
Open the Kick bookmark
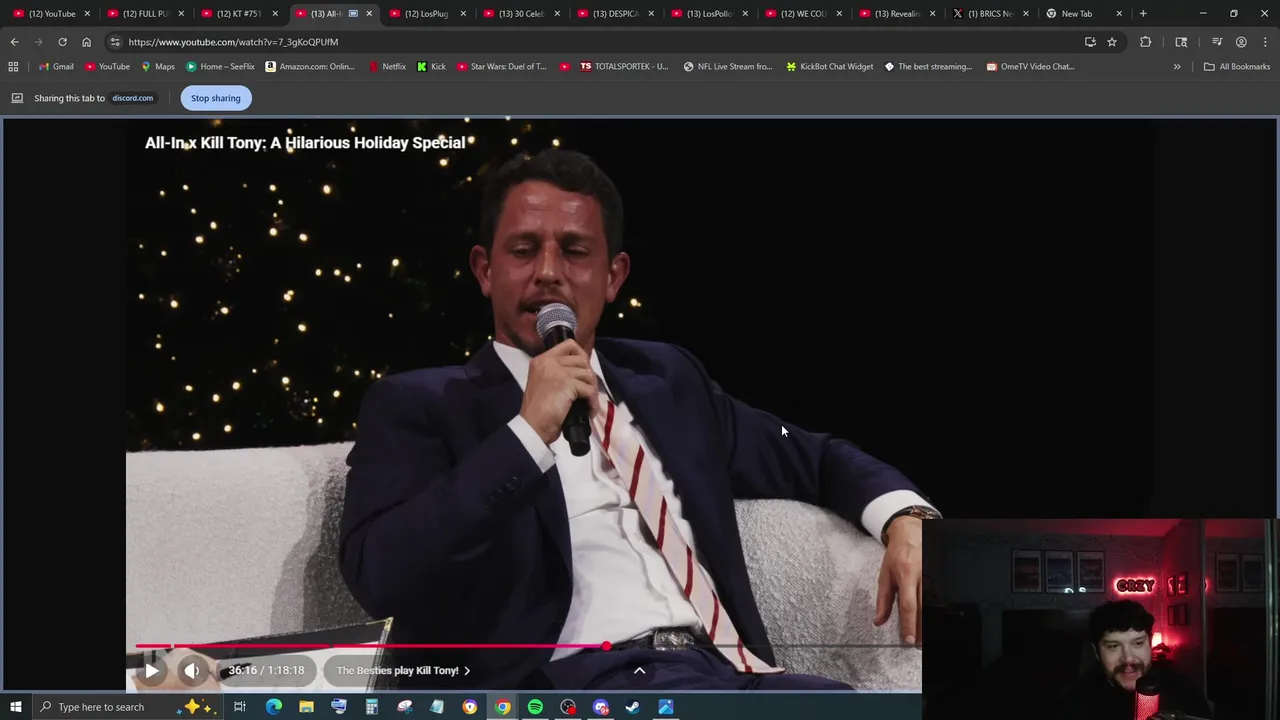[x=431, y=67]
